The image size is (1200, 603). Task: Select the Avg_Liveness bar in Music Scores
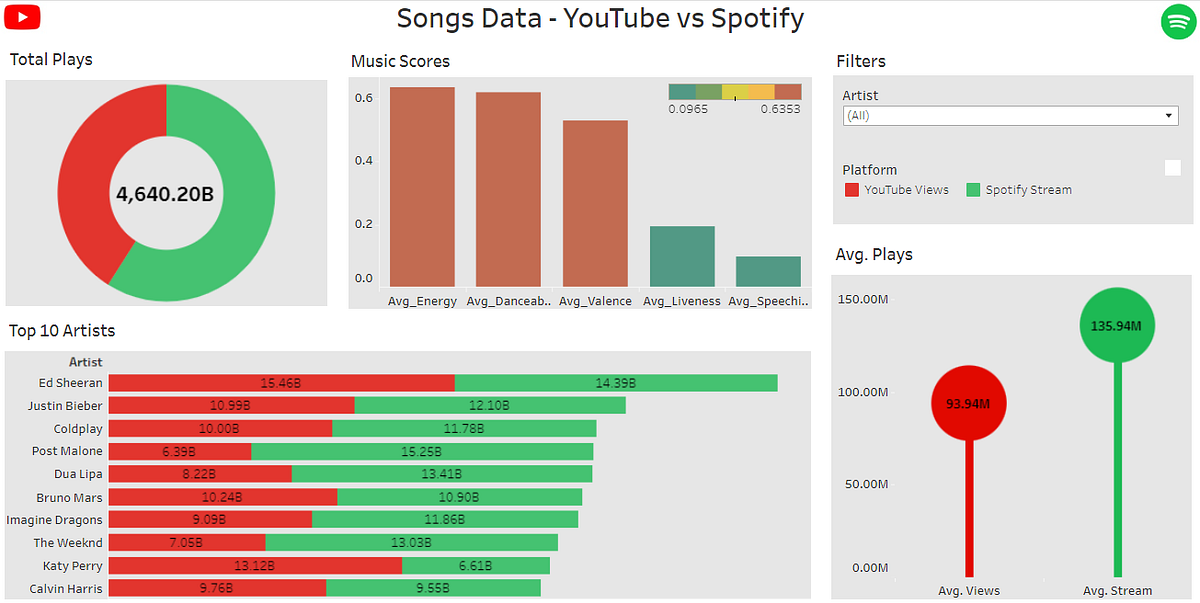(x=681, y=255)
